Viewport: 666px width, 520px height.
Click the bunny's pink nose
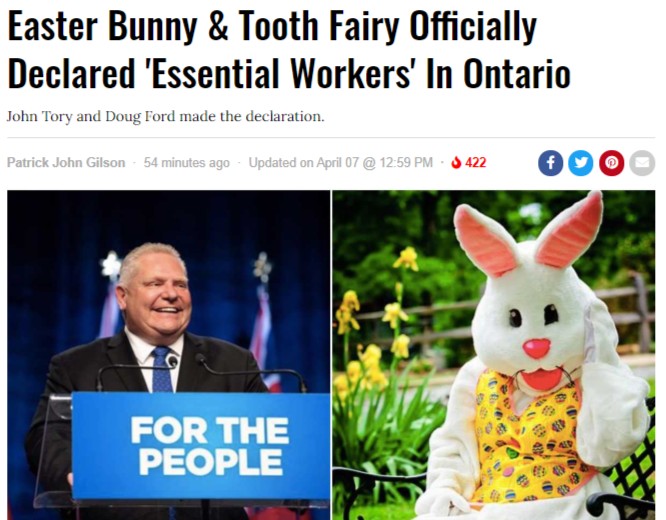[x=536, y=348]
